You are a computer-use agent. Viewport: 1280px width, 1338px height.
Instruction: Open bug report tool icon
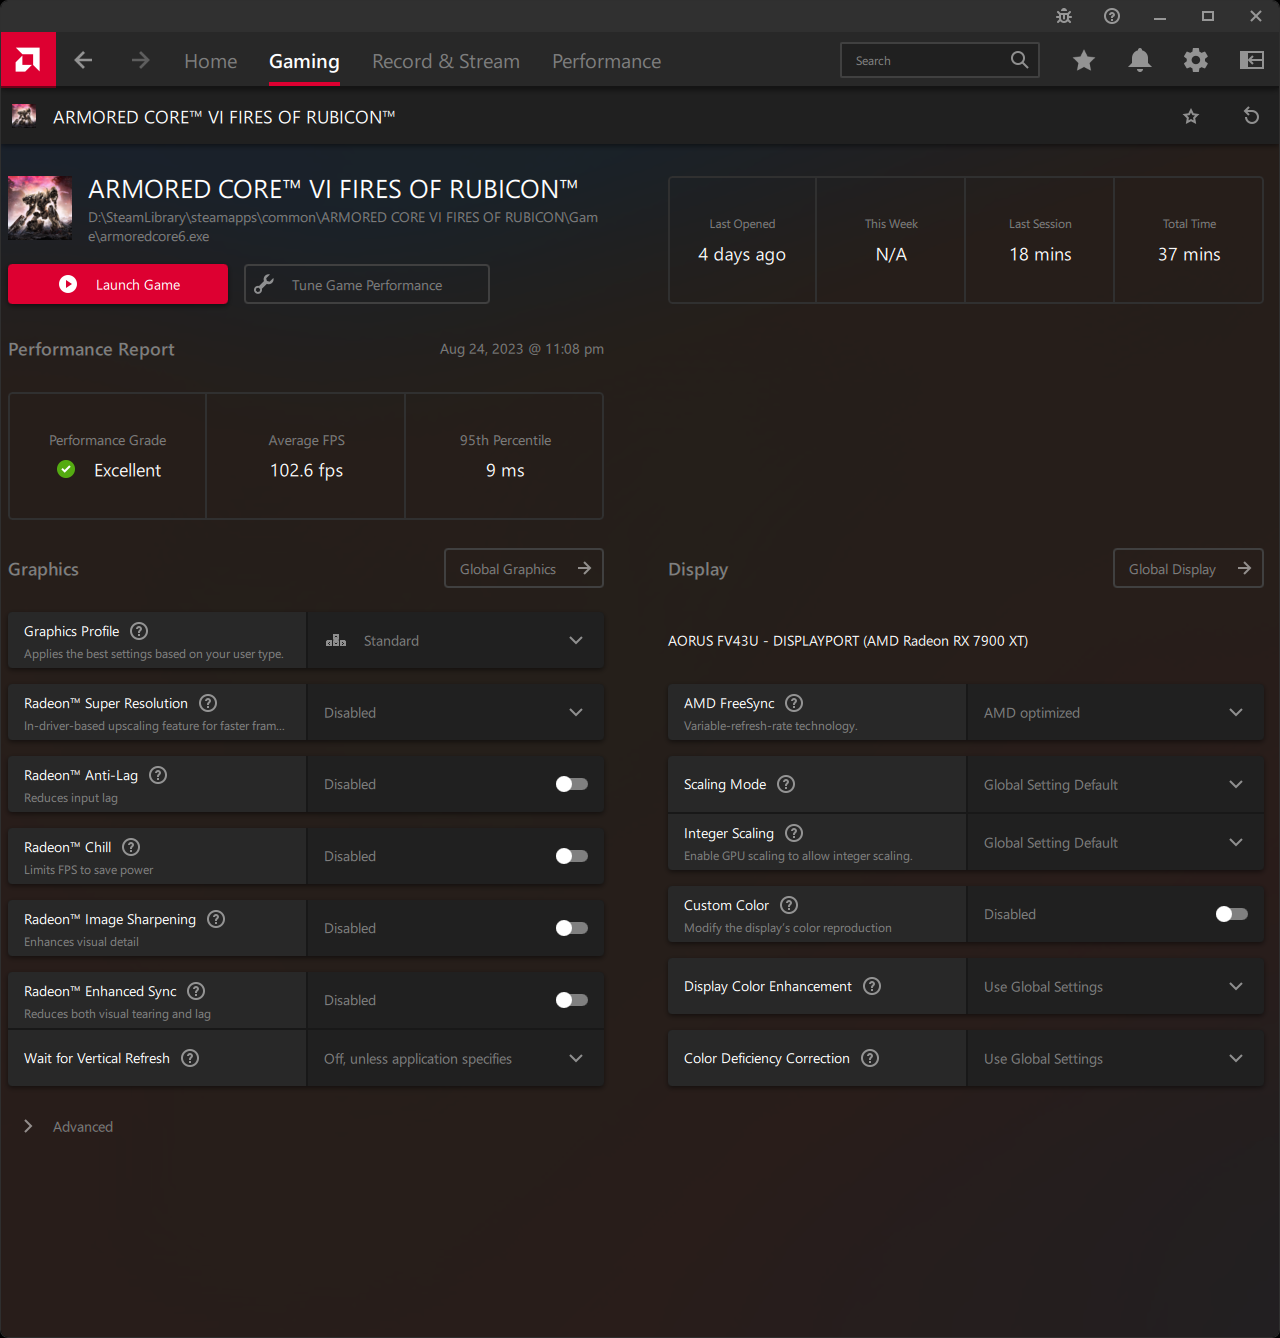point(1063,16)
